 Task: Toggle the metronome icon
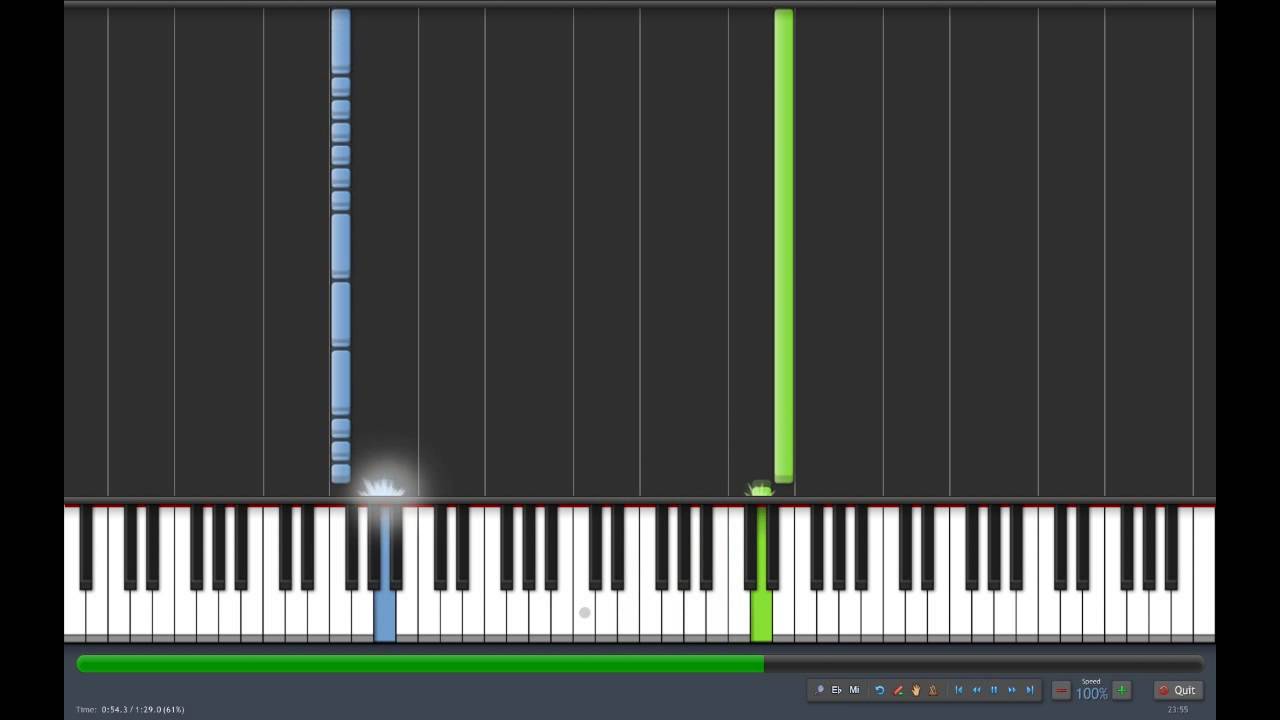coord(933,690)
